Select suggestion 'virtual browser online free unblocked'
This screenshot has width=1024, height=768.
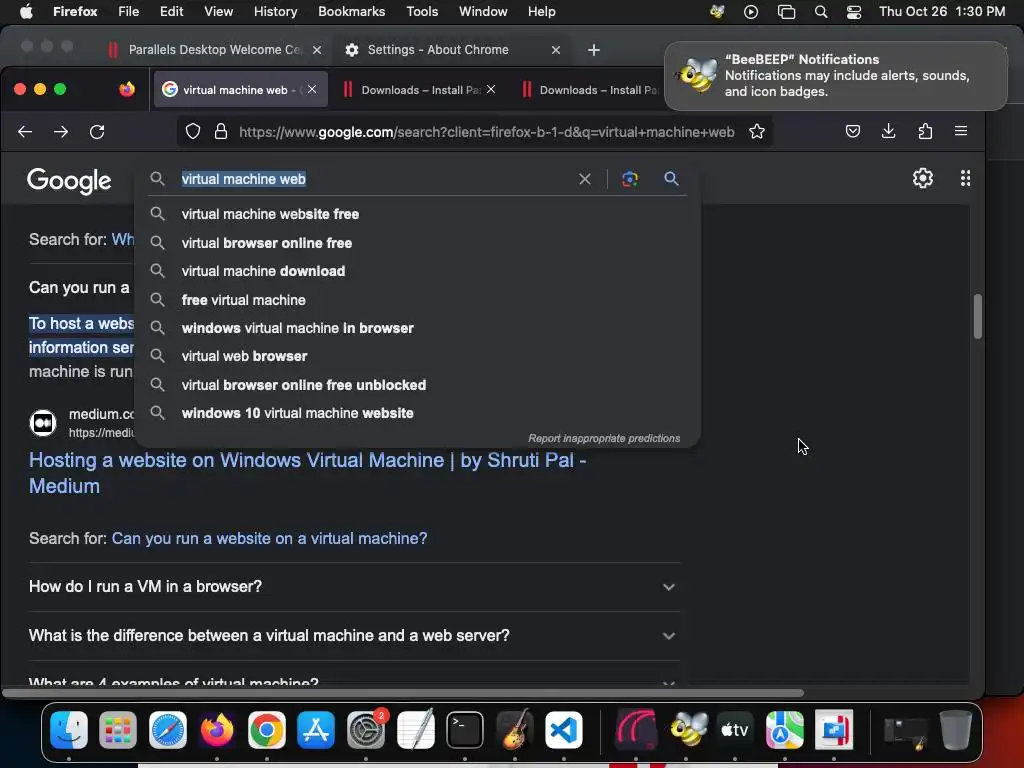point(417,385)
